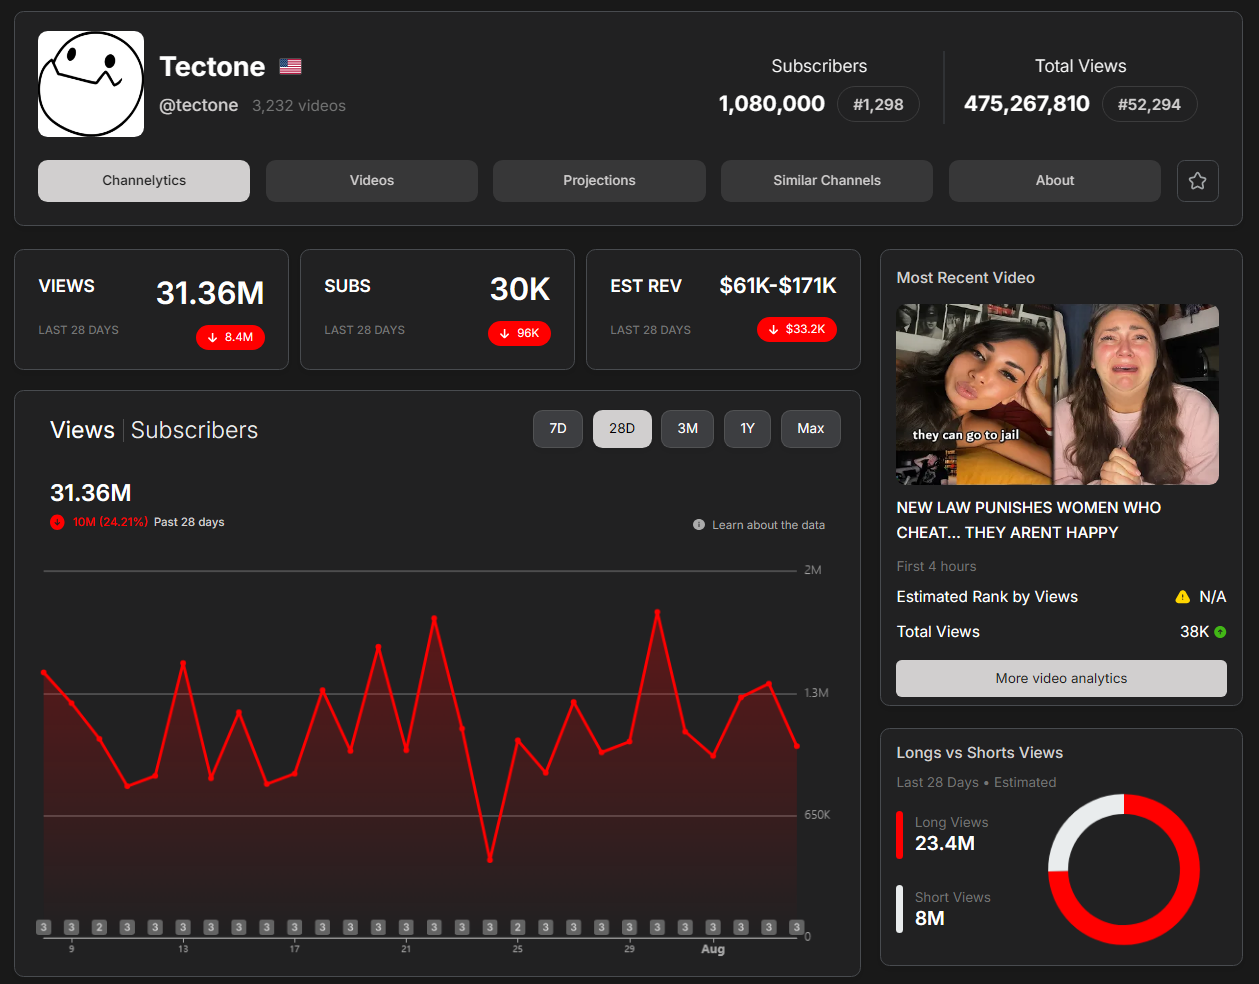Open the NEW LAW PUNISHES WOMEN video title

click(1029, 520)
